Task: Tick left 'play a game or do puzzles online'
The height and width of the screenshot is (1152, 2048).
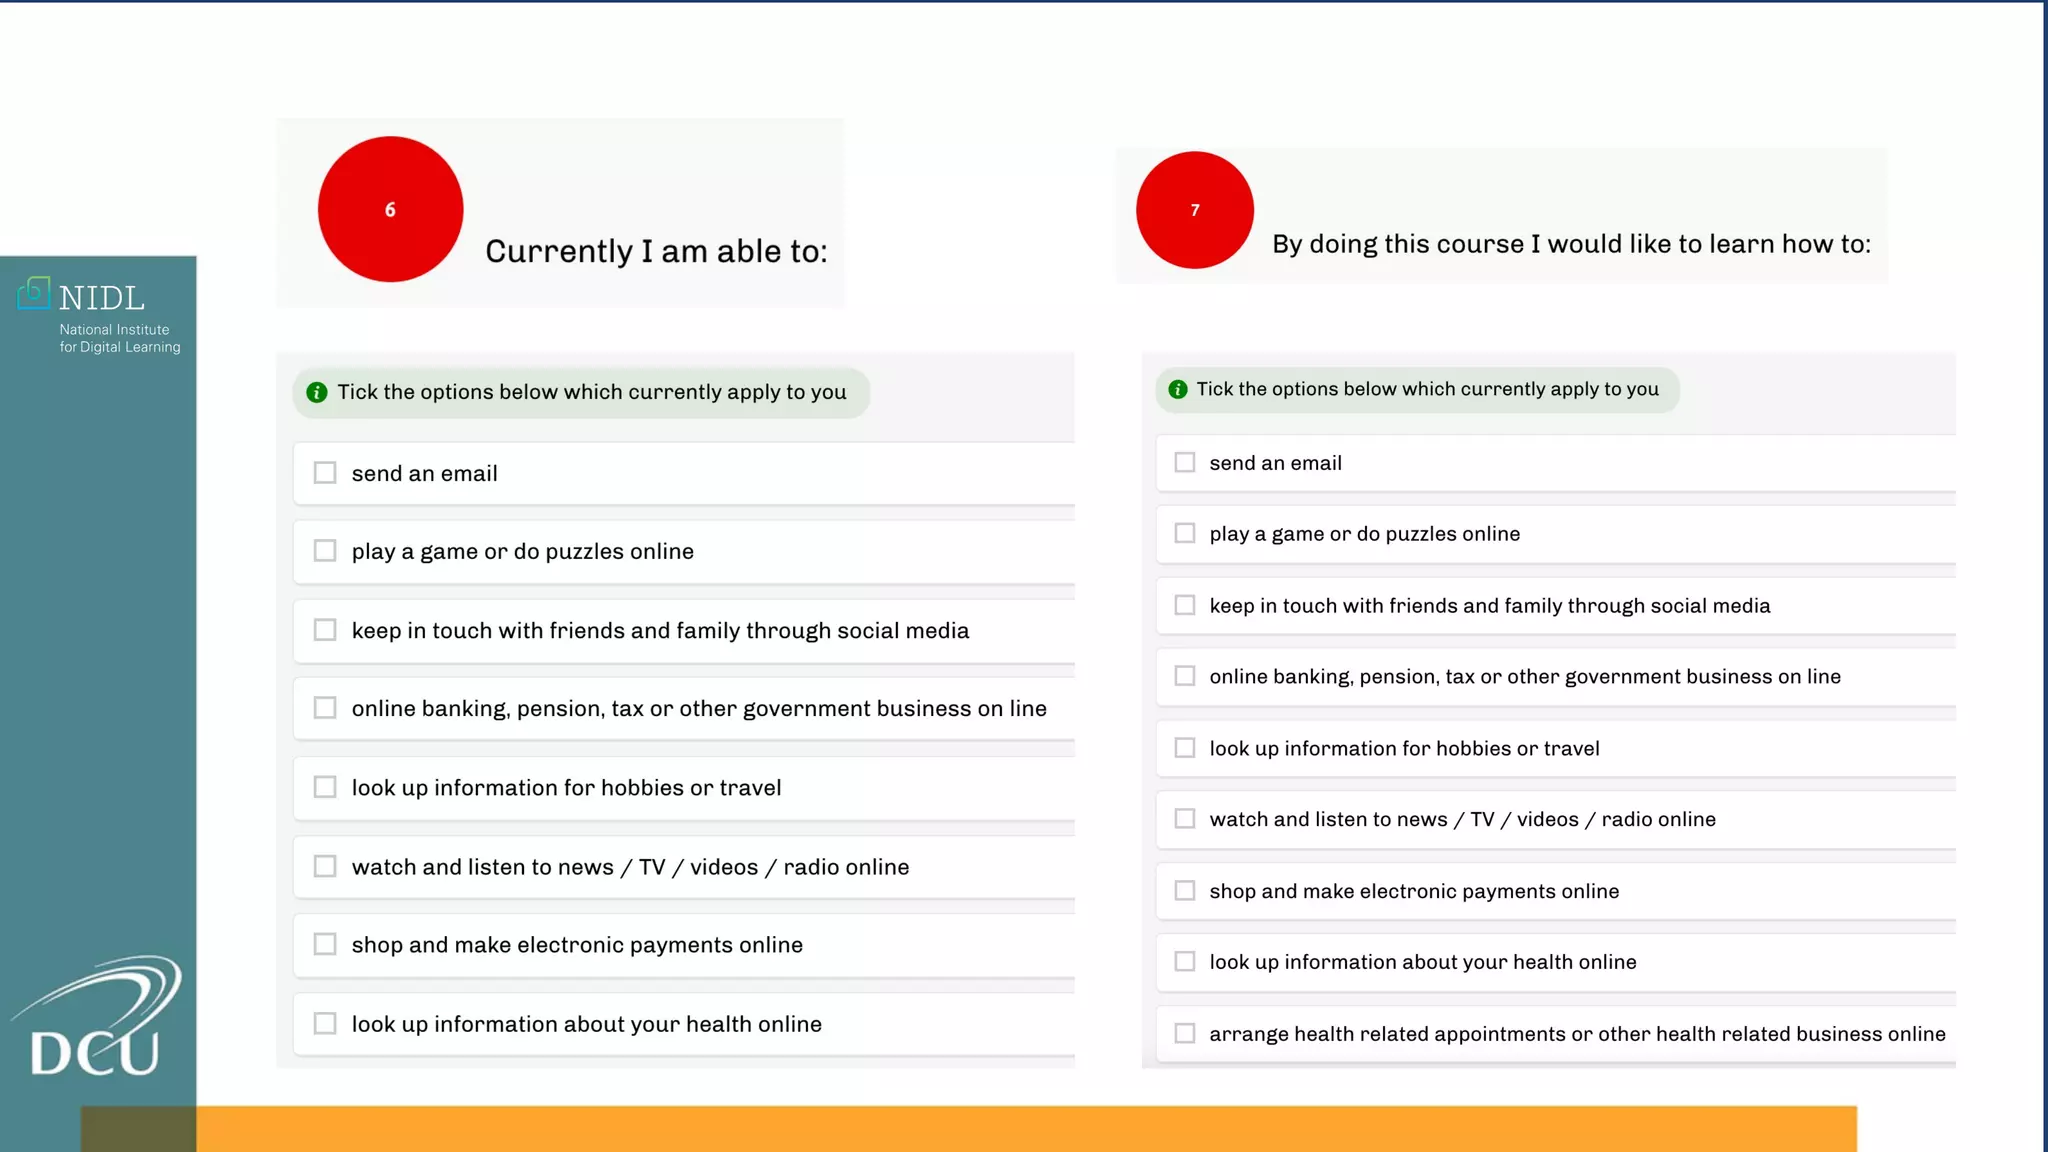Action: [x=325, y=551]
